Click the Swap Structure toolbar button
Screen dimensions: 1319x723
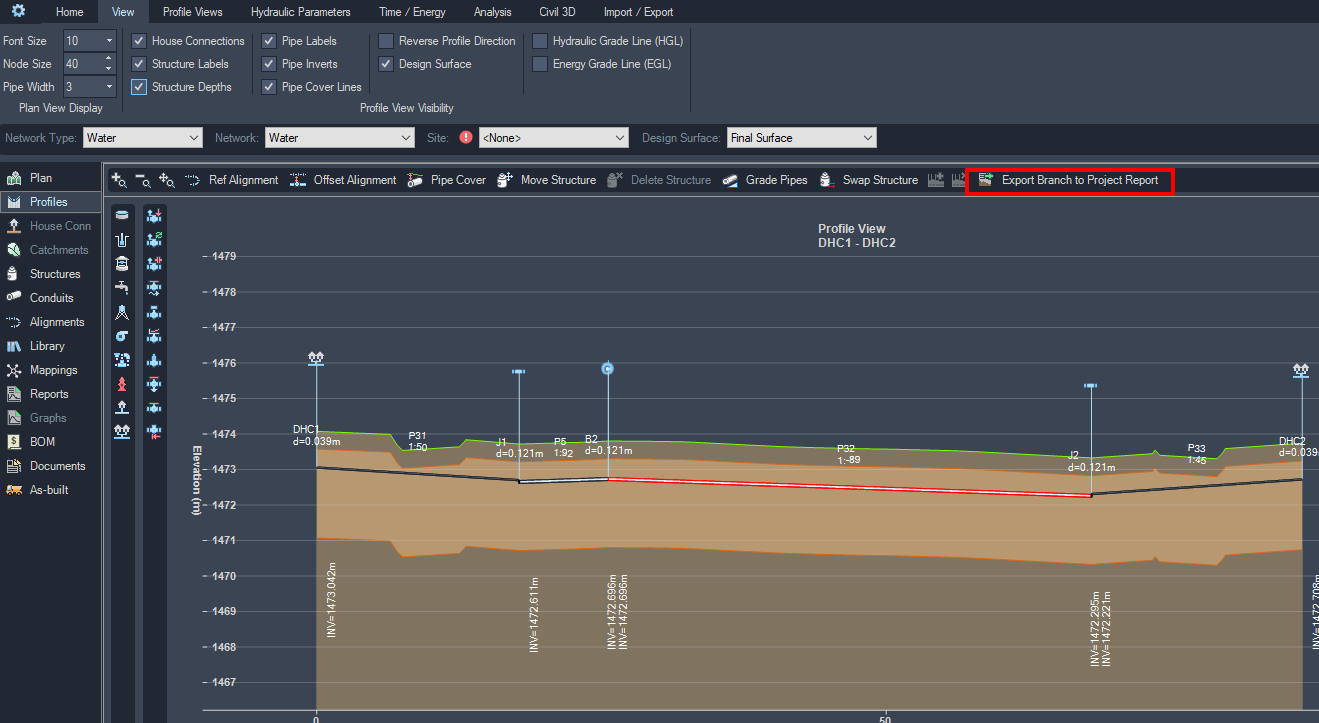point(868,180)
